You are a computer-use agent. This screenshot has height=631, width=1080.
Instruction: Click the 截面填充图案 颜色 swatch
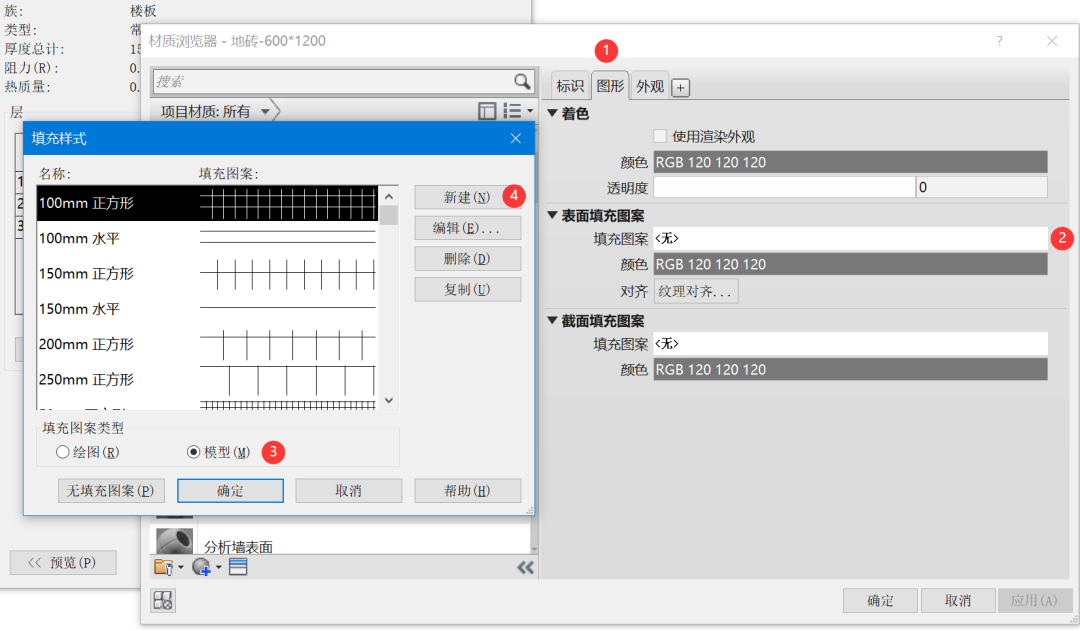(851, 370)
